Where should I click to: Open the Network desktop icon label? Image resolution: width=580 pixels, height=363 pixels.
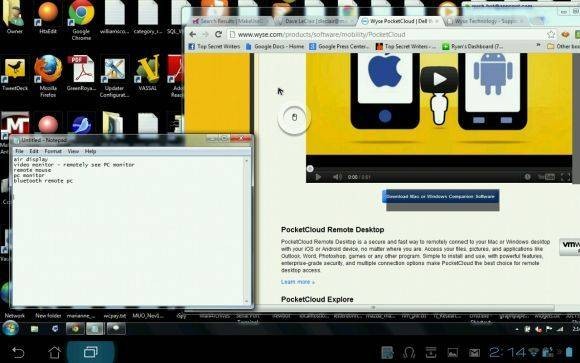pos(15,316)
